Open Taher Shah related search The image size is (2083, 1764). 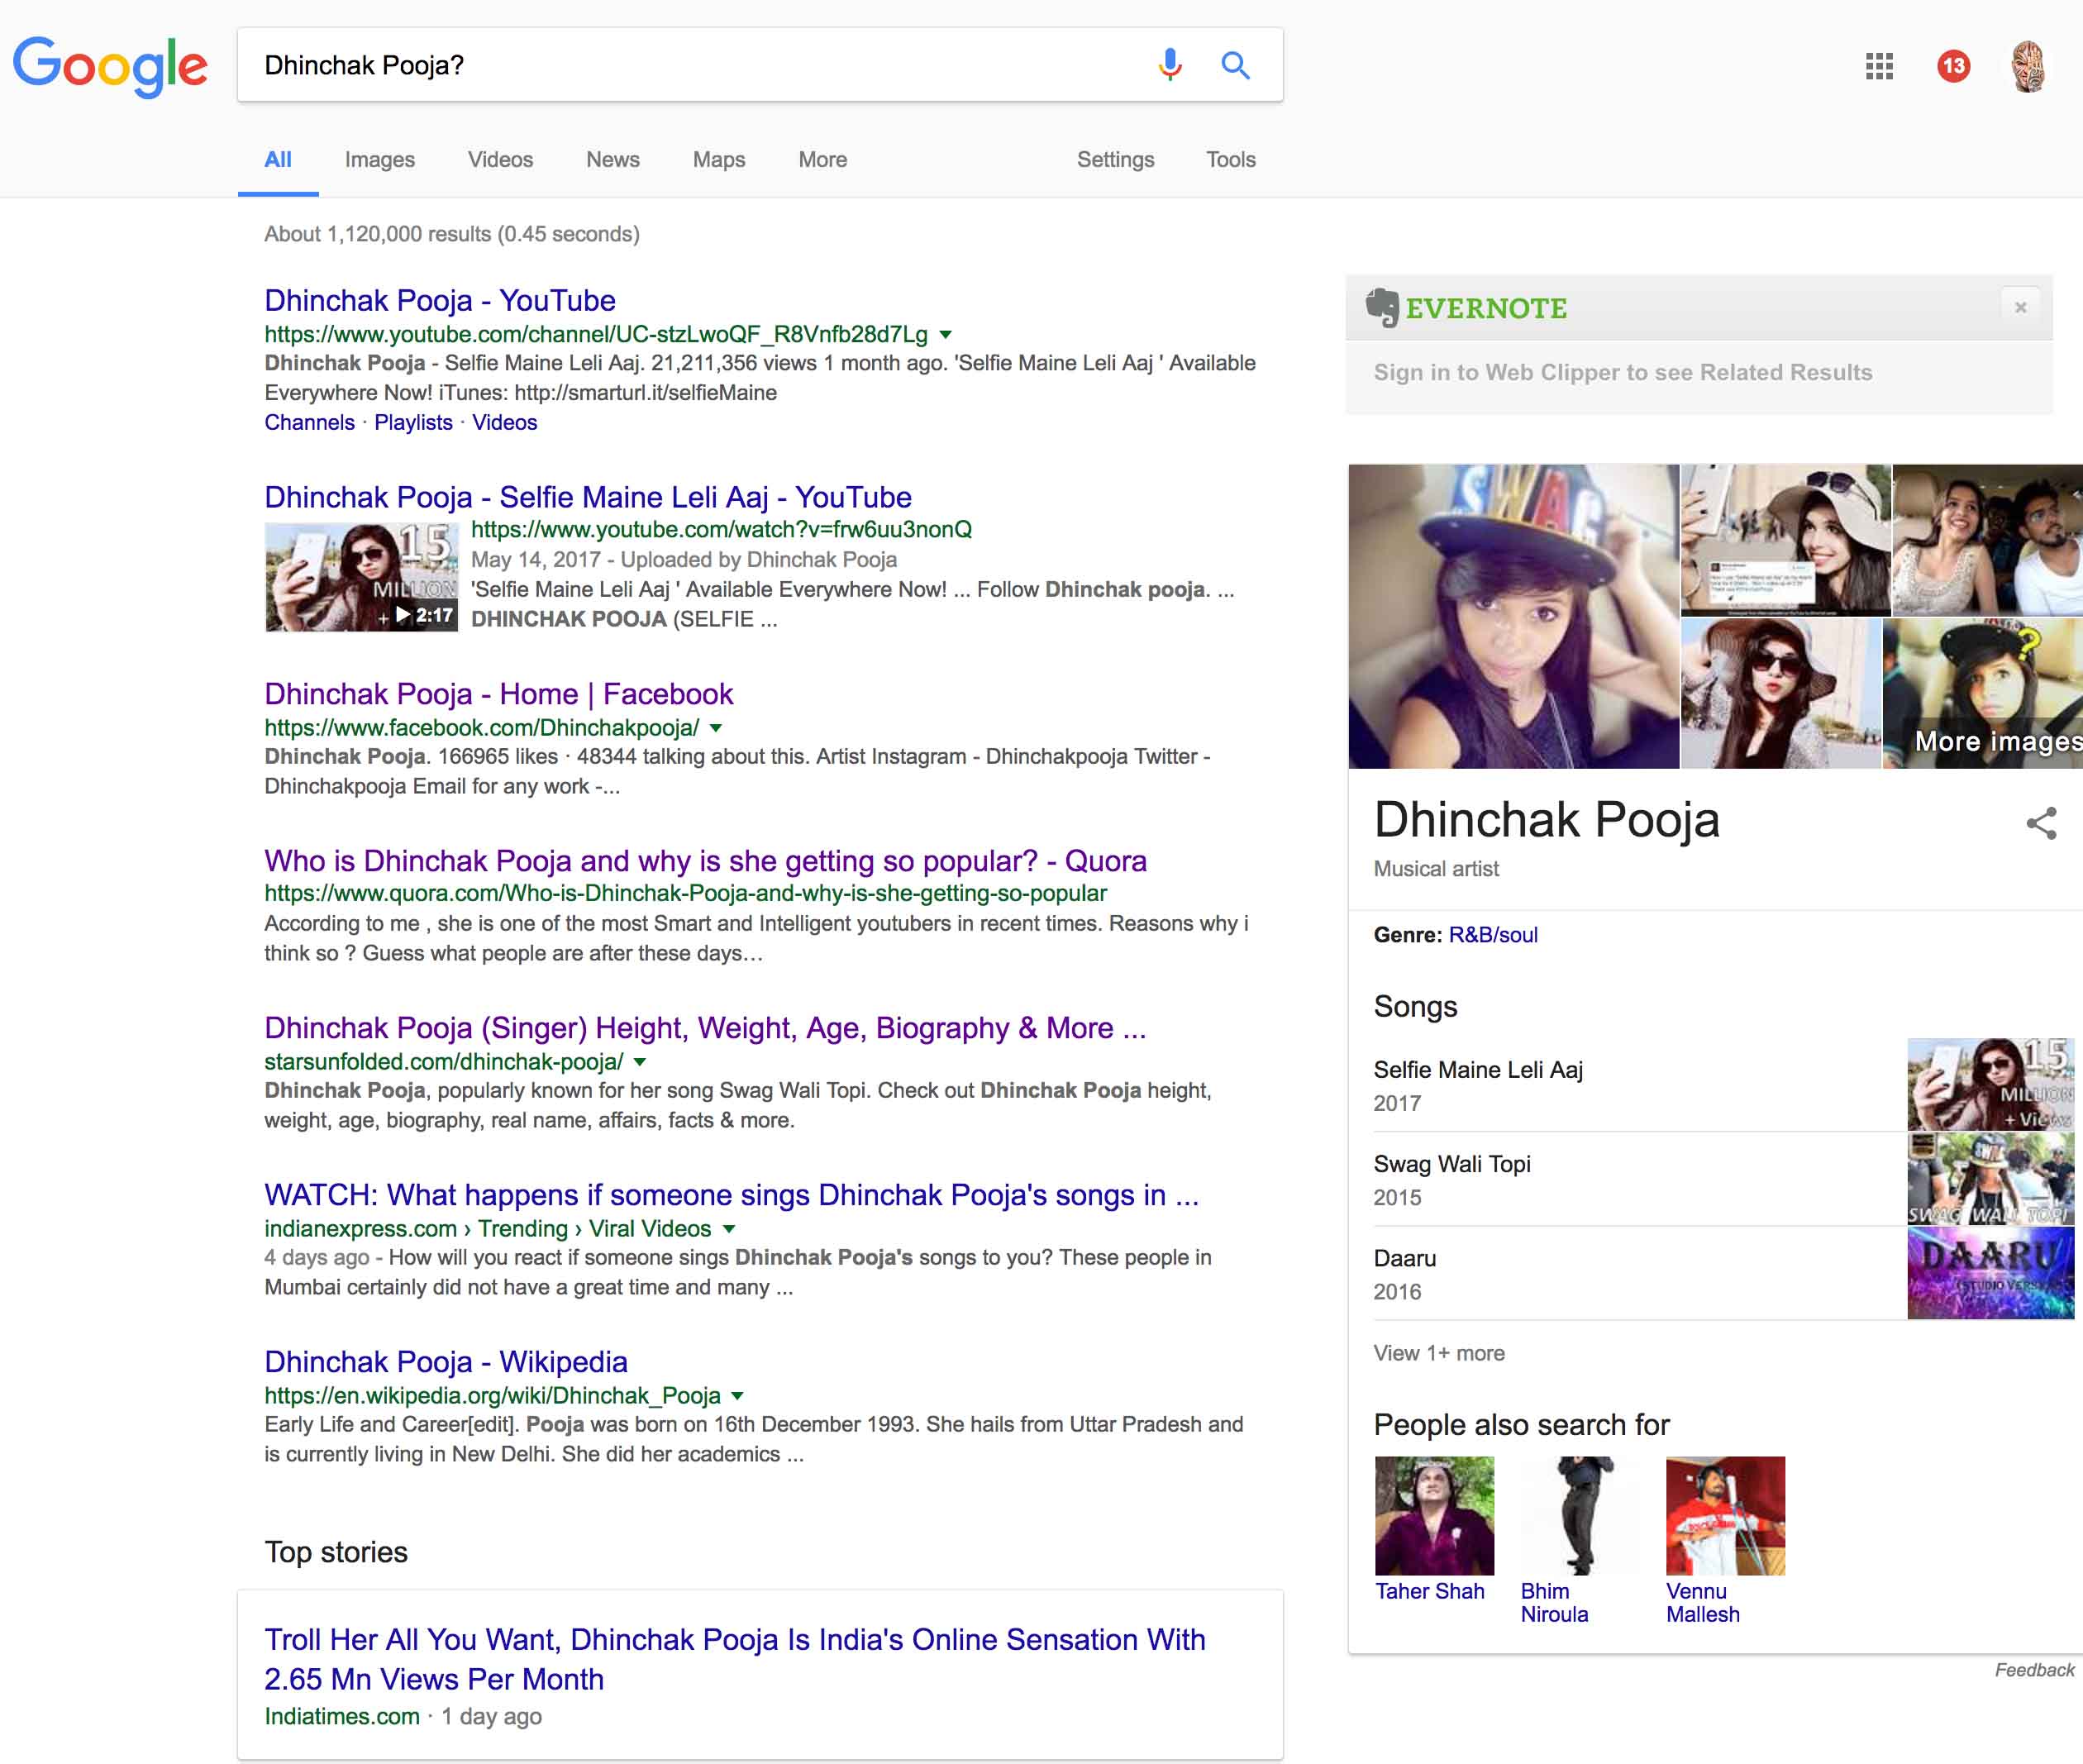(x=1429, y=1592)
